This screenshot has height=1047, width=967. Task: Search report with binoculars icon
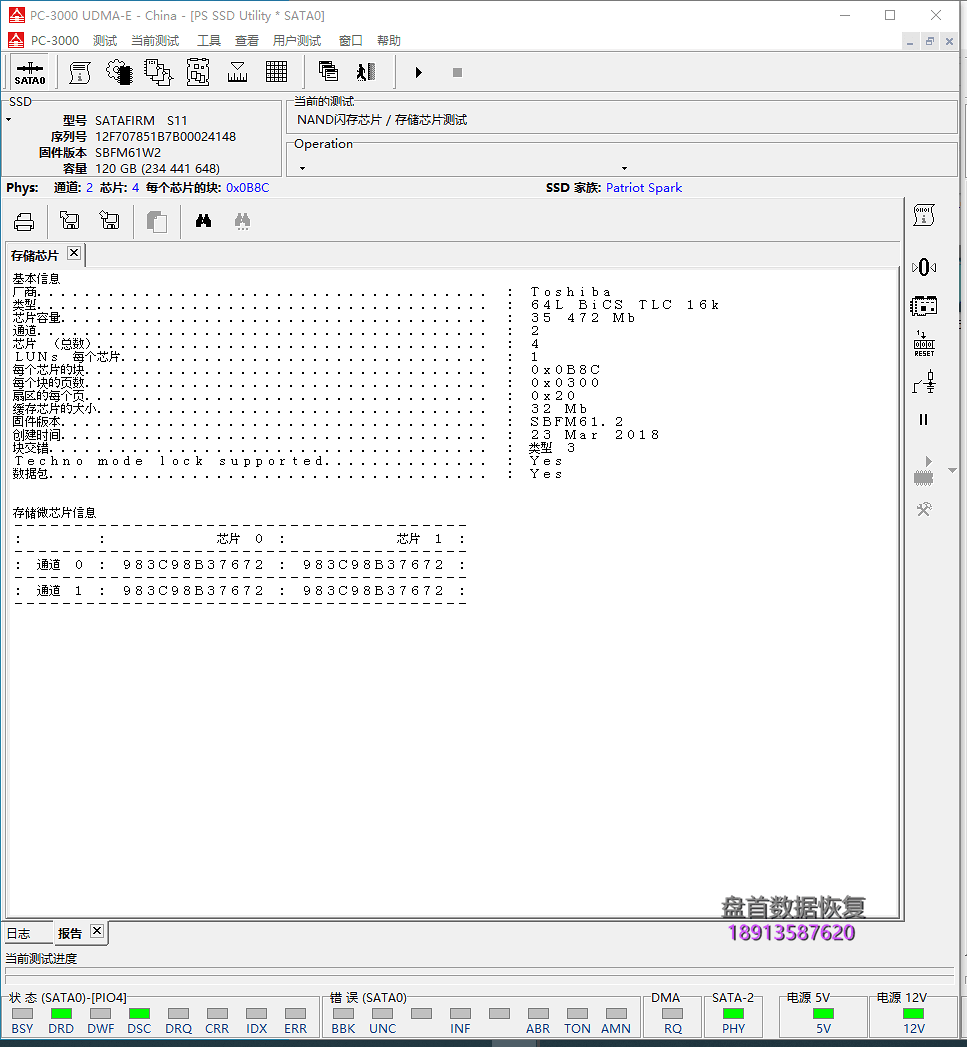click(x=204, y=221)
